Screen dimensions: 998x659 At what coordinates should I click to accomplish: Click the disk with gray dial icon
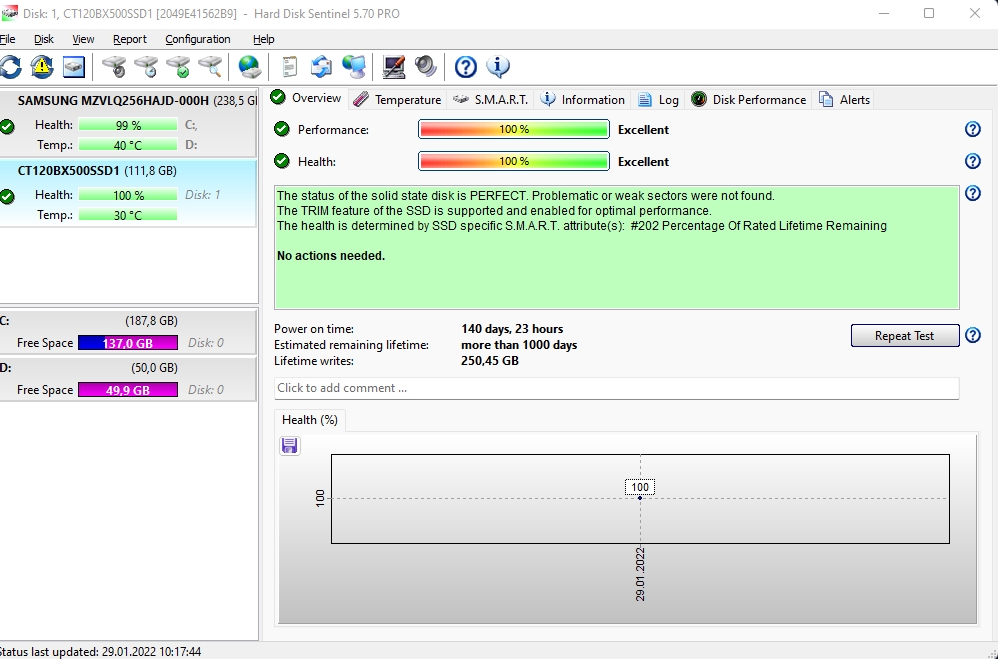(x=115, y=66)
